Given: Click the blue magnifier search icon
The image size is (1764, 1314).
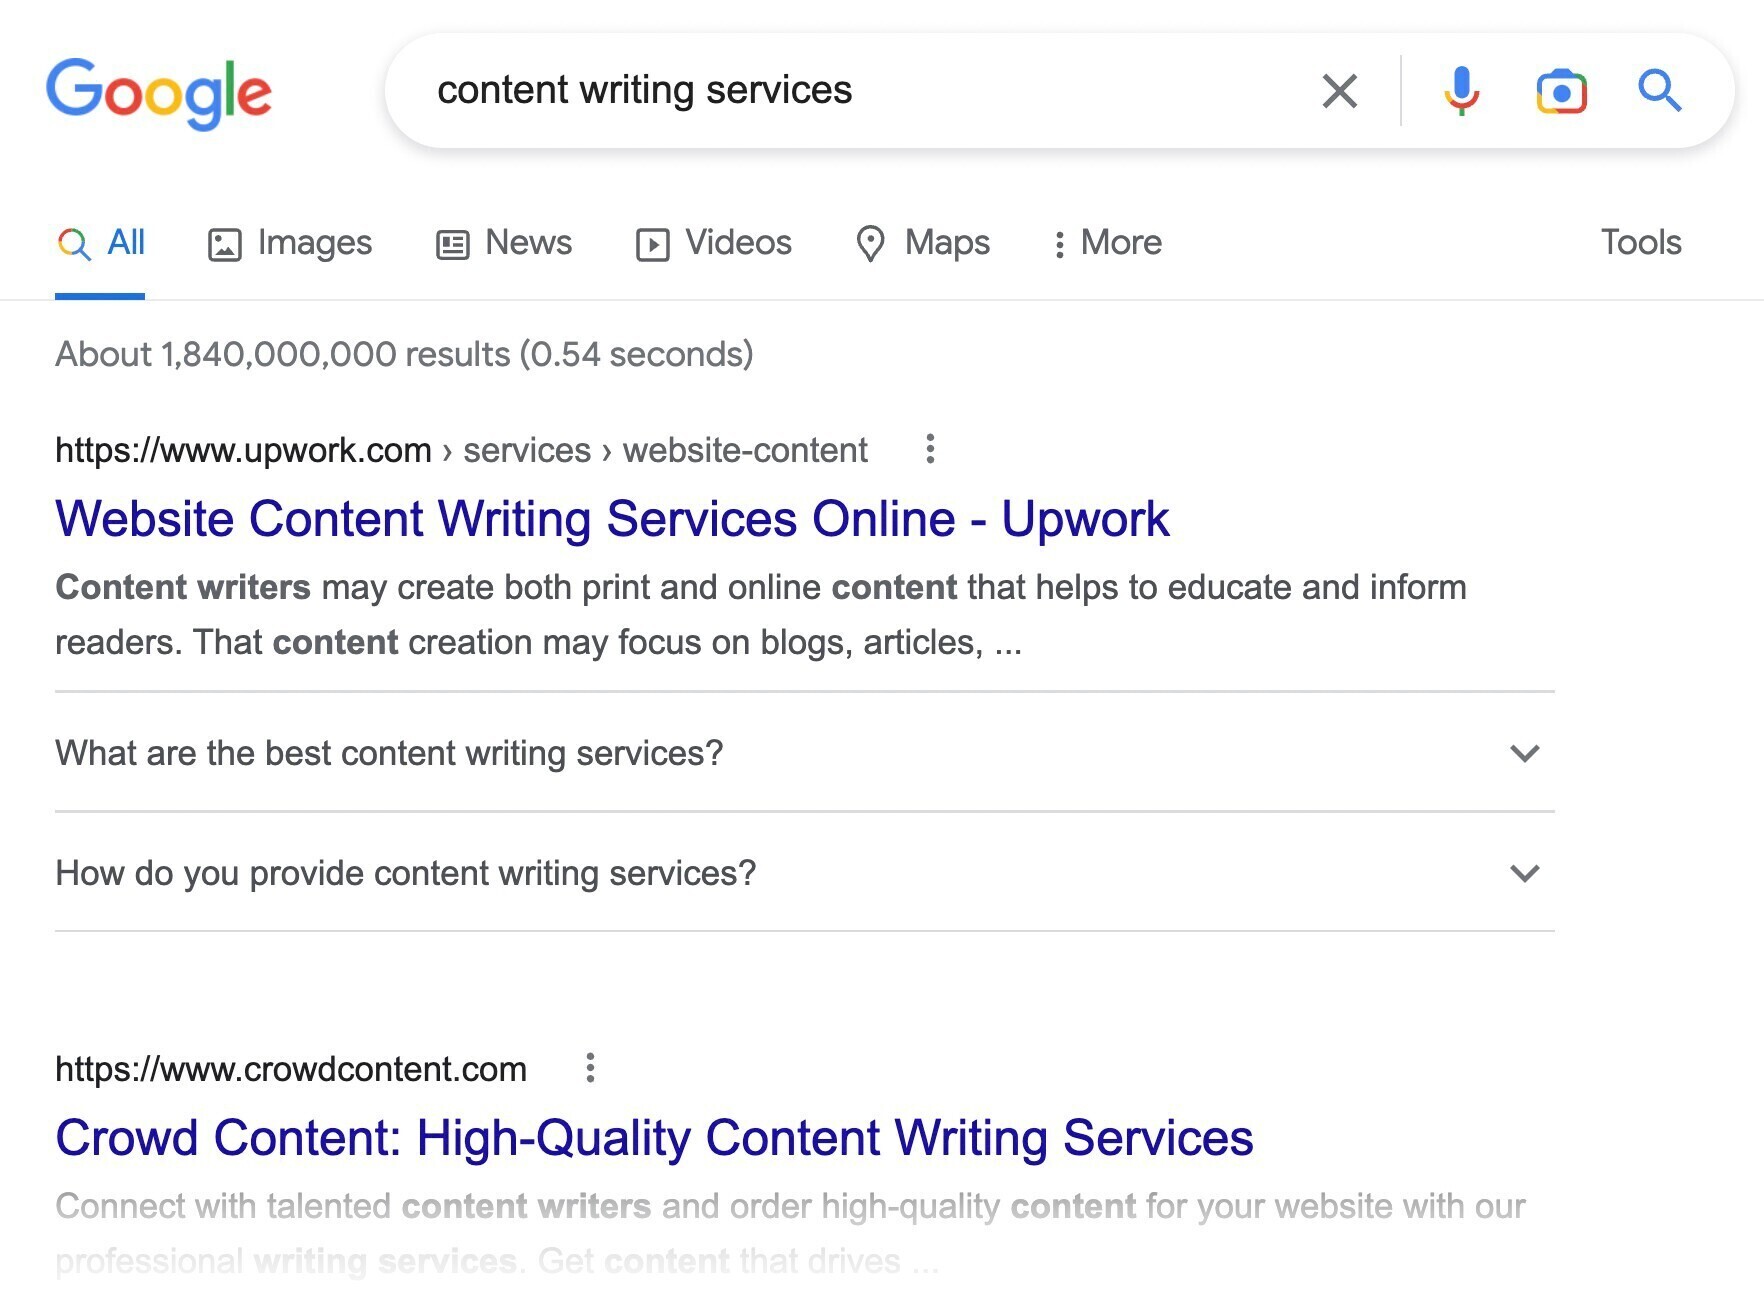Looking at the screenshot, I should tap(1659, 91).
